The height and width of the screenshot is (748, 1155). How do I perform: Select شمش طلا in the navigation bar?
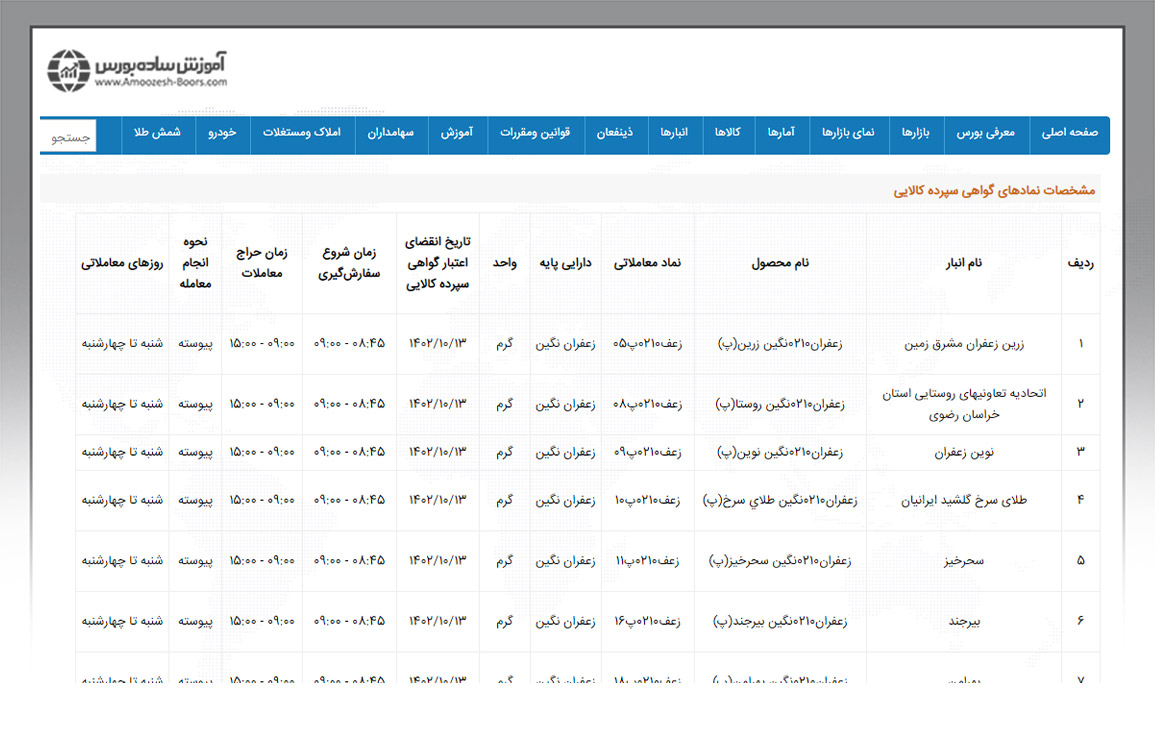point(158,133)
